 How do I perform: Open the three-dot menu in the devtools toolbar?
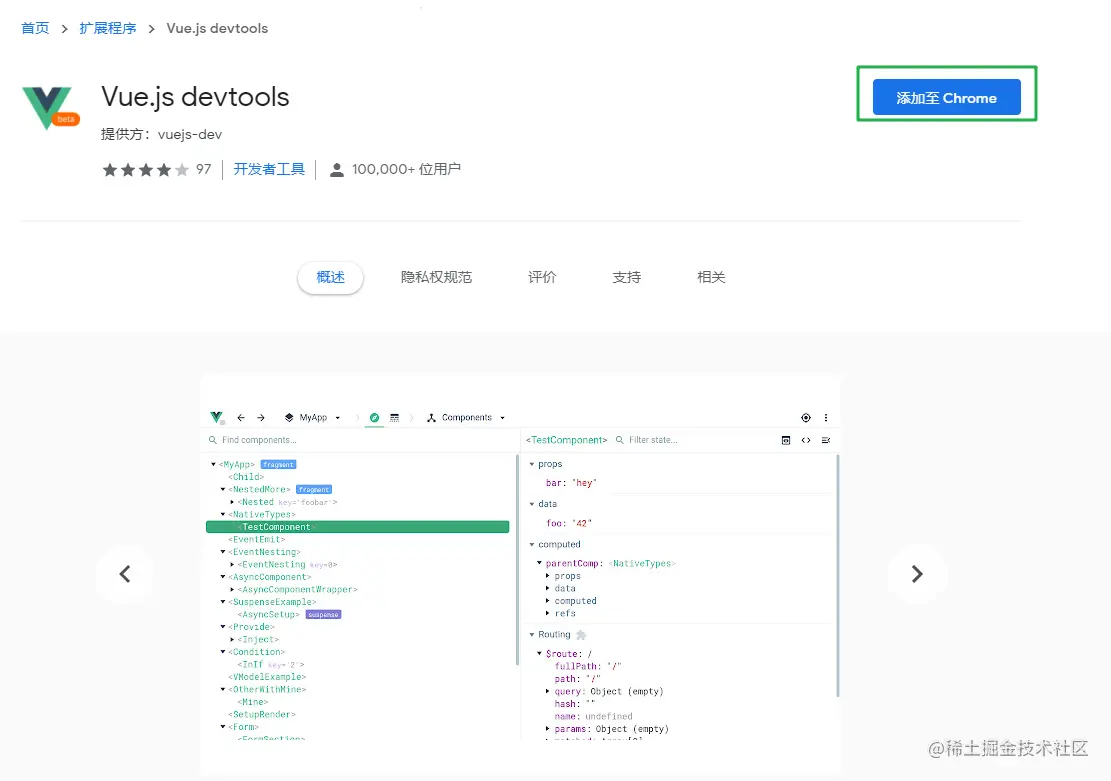tap(826, 418)
